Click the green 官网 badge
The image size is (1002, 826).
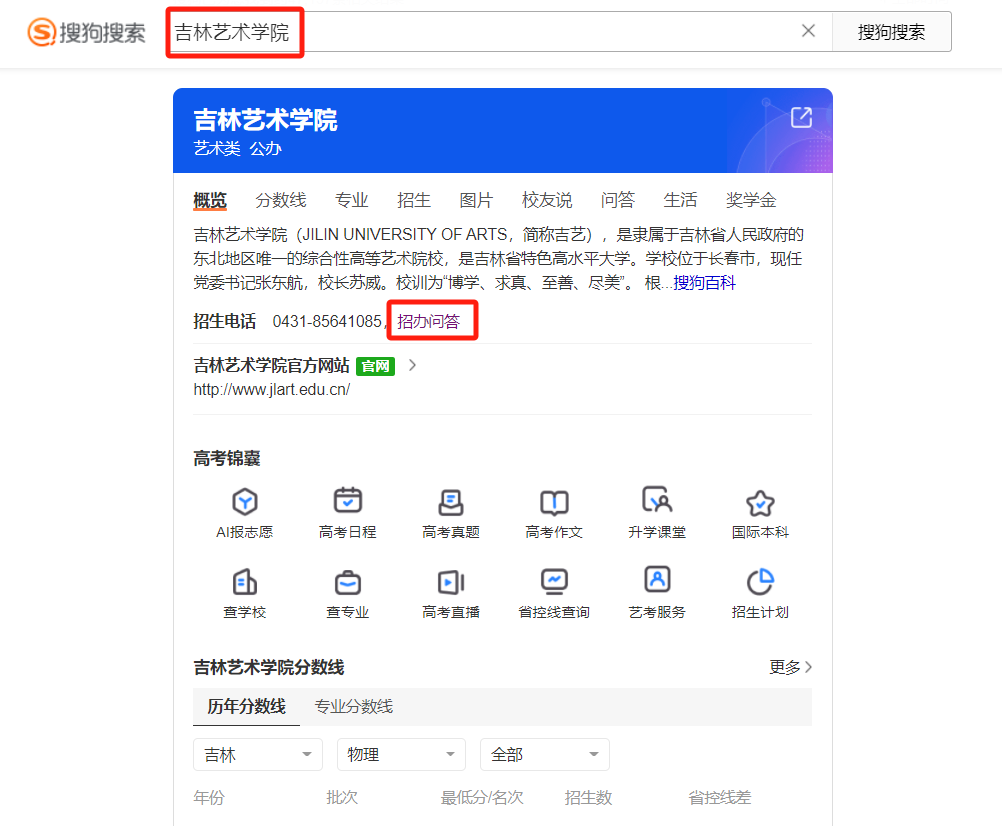click(375, 366)
